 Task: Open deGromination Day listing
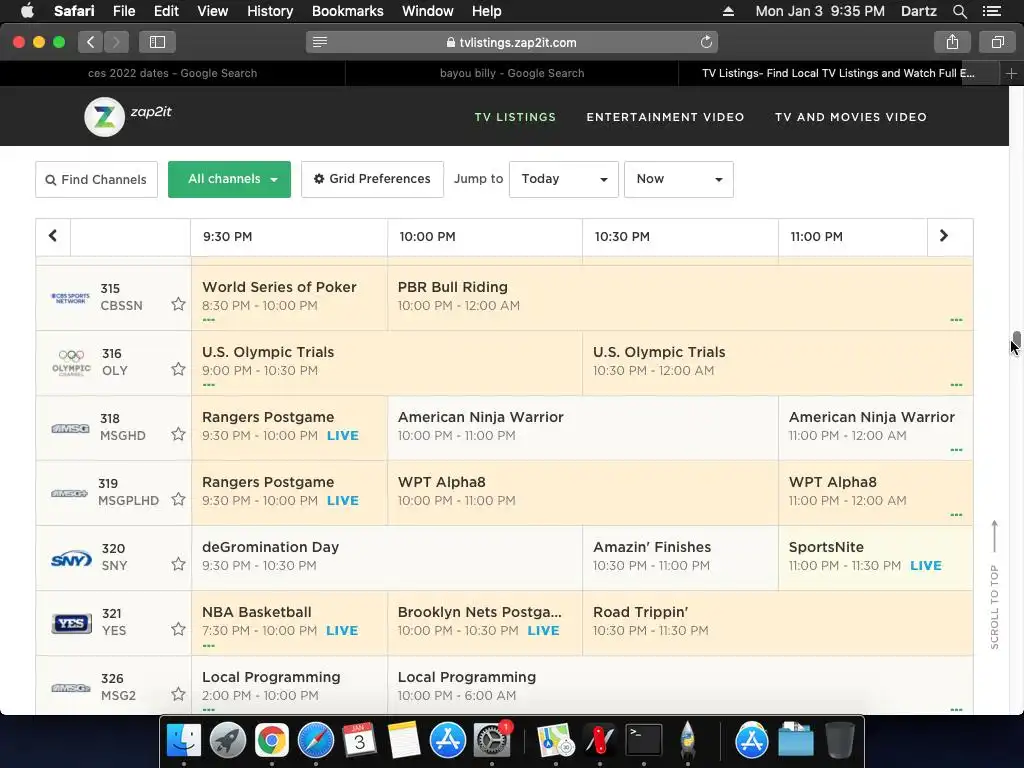pyautogui.click(x=387, y=558)
